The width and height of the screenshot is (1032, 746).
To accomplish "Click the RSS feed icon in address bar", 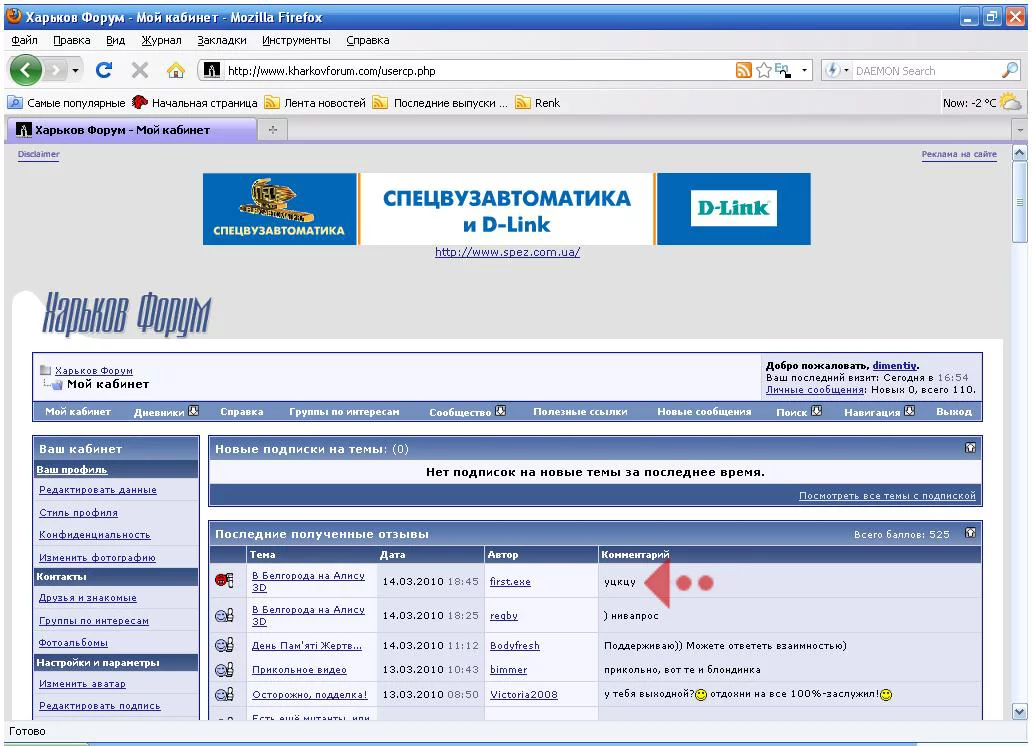I will [743, 71].
